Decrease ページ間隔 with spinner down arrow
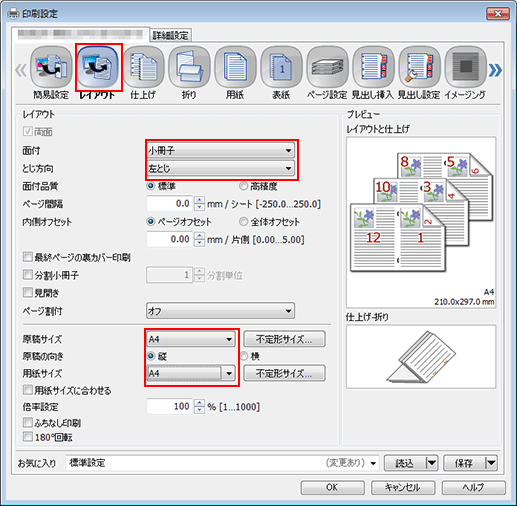Screen dimensions: 517x506 coord(199,207)
